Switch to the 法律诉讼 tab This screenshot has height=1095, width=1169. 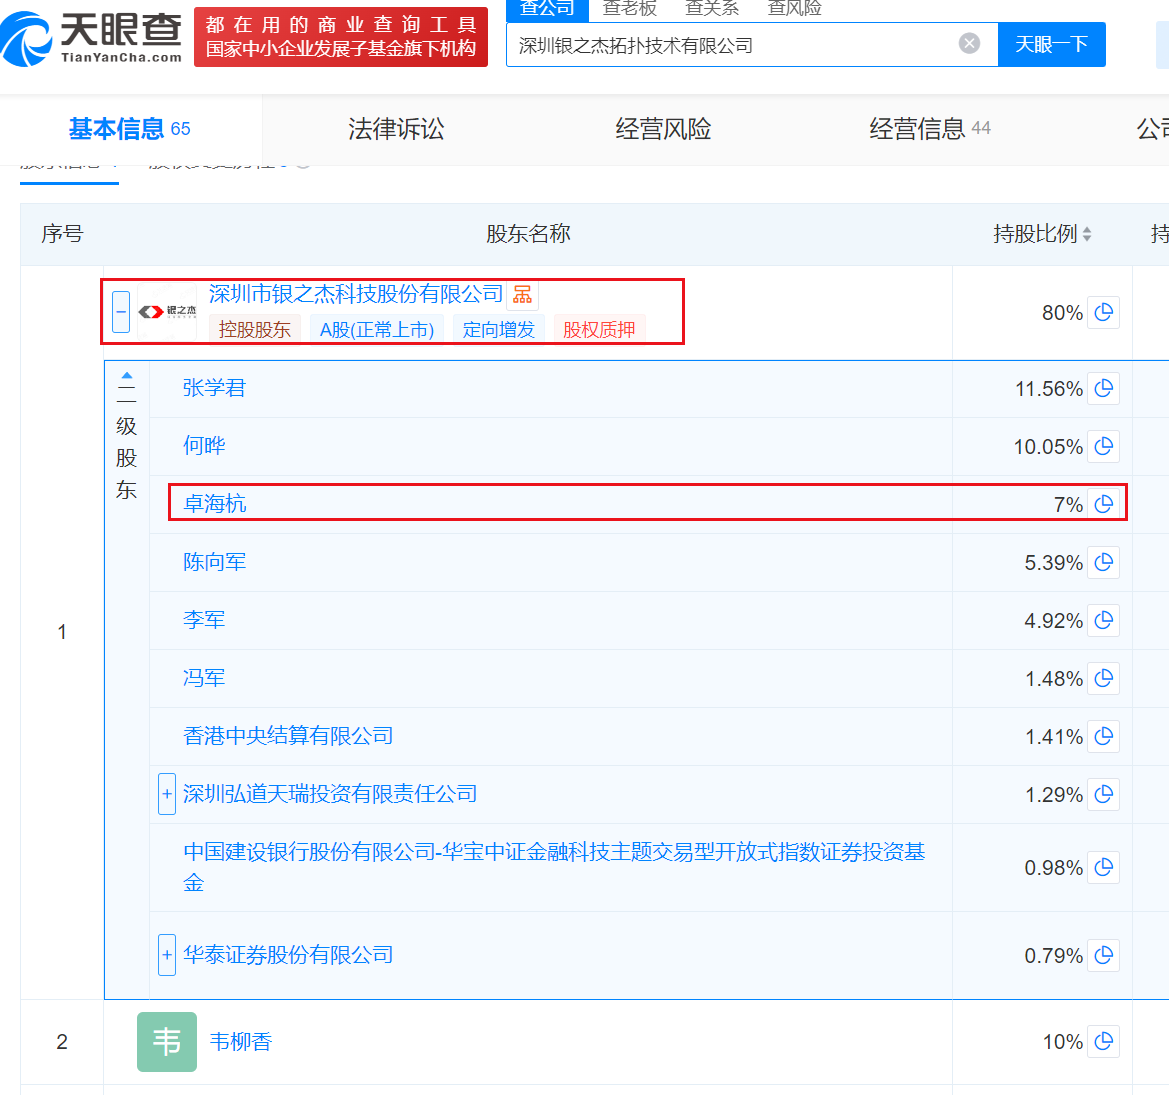coord(396,129)
